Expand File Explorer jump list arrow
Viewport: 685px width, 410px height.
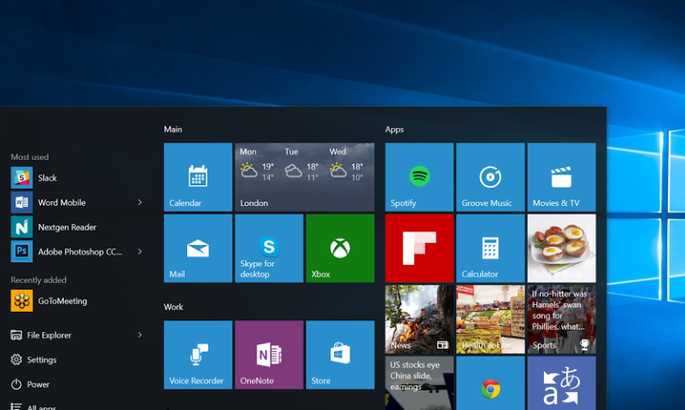click(x=140, y=335)
